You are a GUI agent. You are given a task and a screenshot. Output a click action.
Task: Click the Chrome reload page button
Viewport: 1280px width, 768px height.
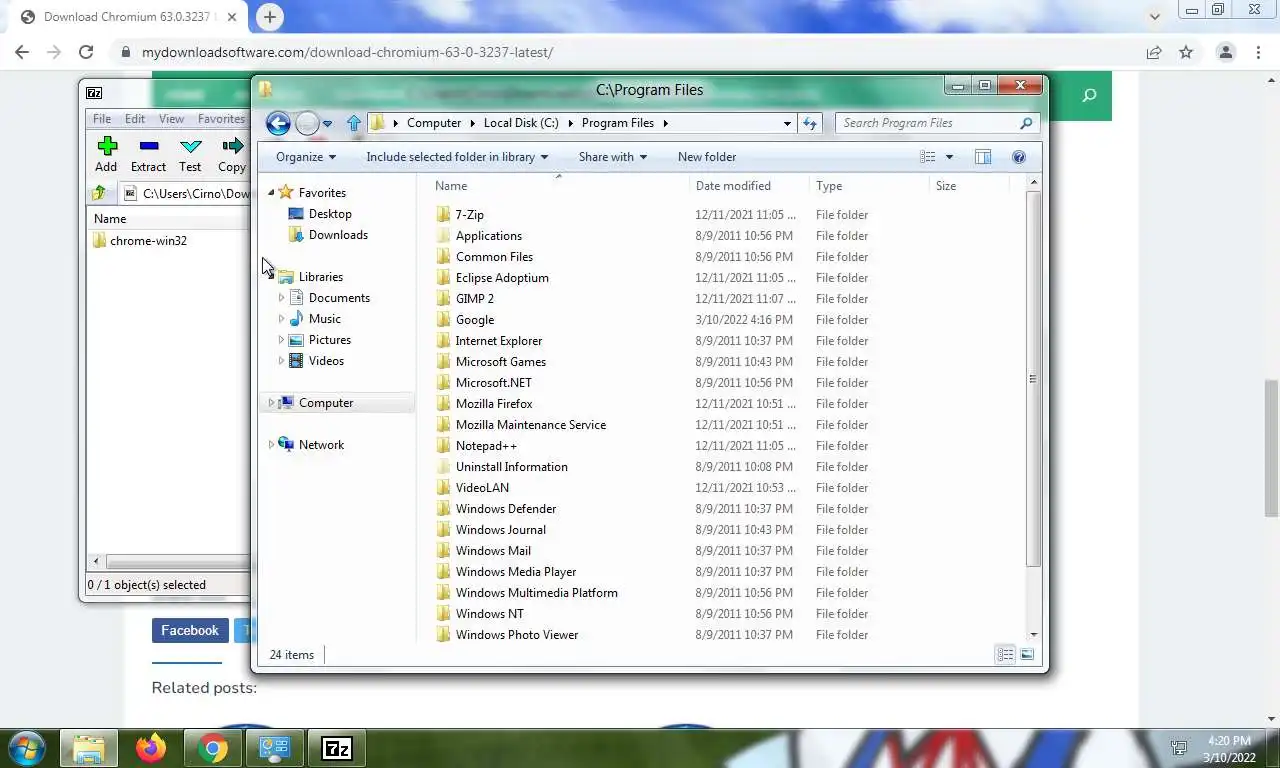86,52
